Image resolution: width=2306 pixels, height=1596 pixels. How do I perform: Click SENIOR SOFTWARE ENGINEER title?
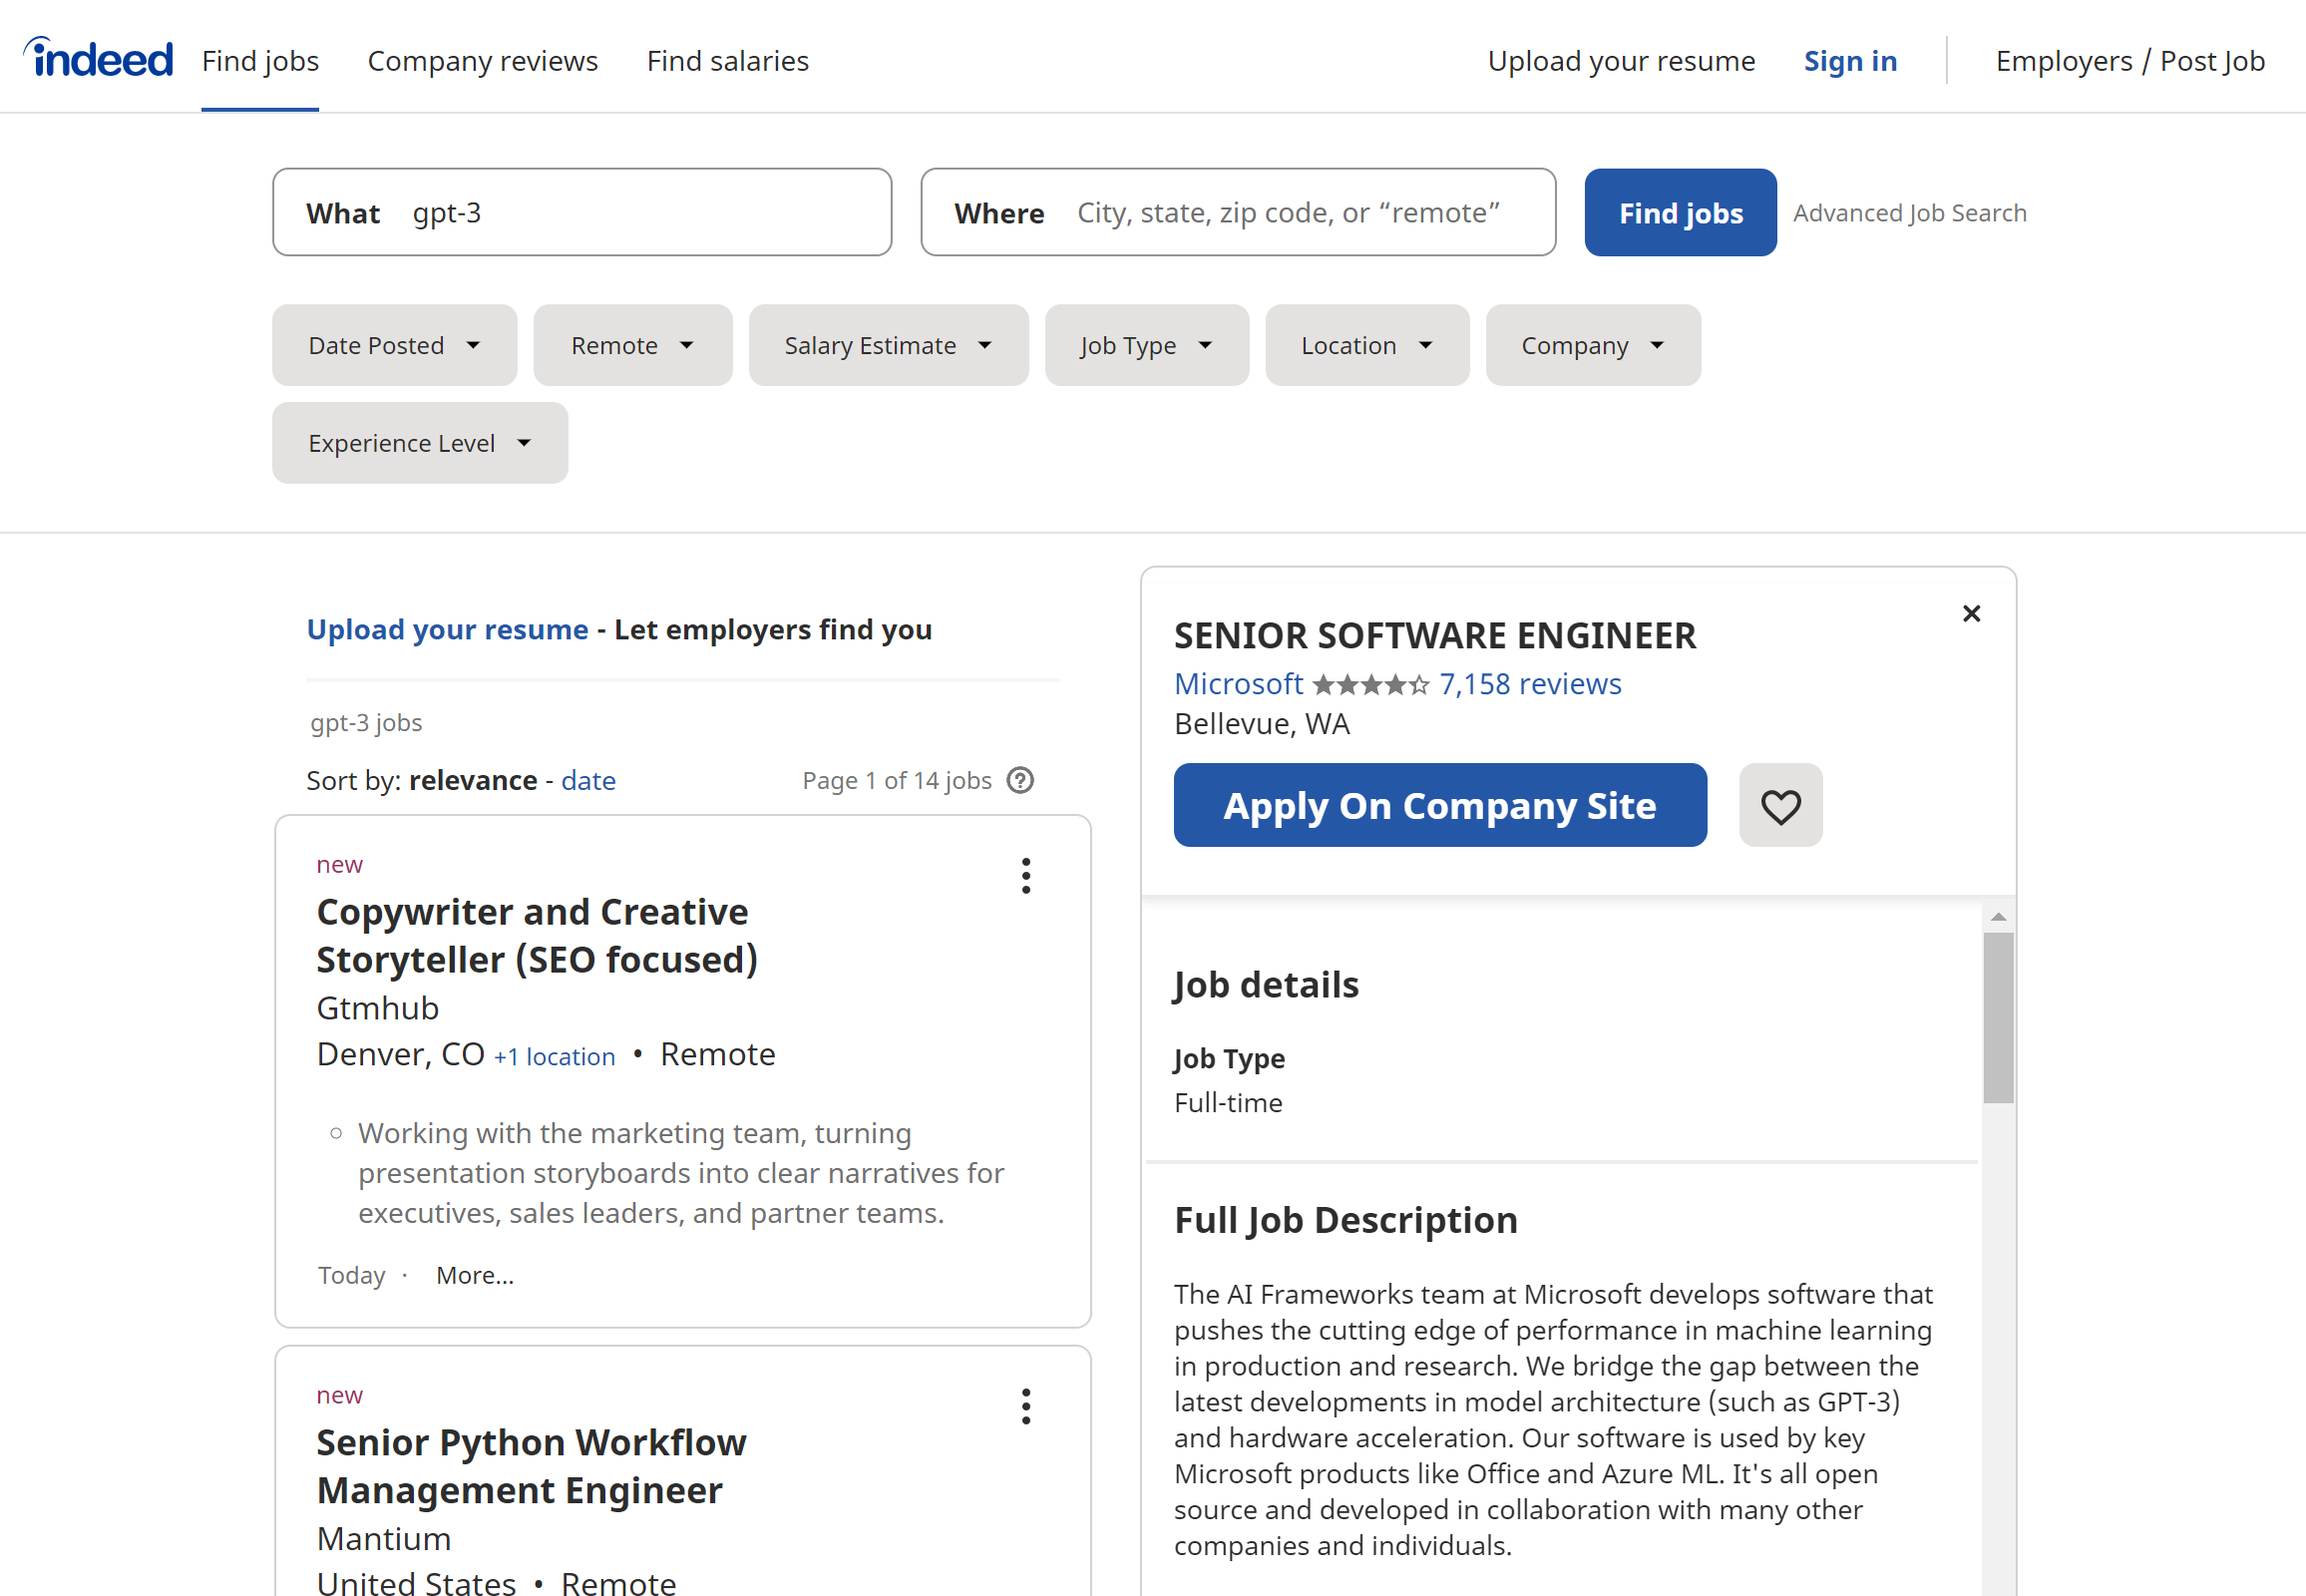[1434, 636]
